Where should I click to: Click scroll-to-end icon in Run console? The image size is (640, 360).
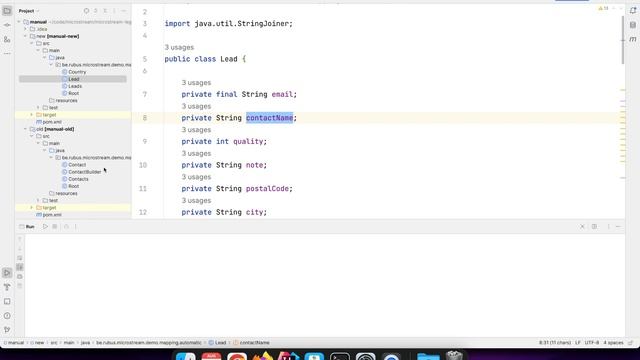pos(20,267)
